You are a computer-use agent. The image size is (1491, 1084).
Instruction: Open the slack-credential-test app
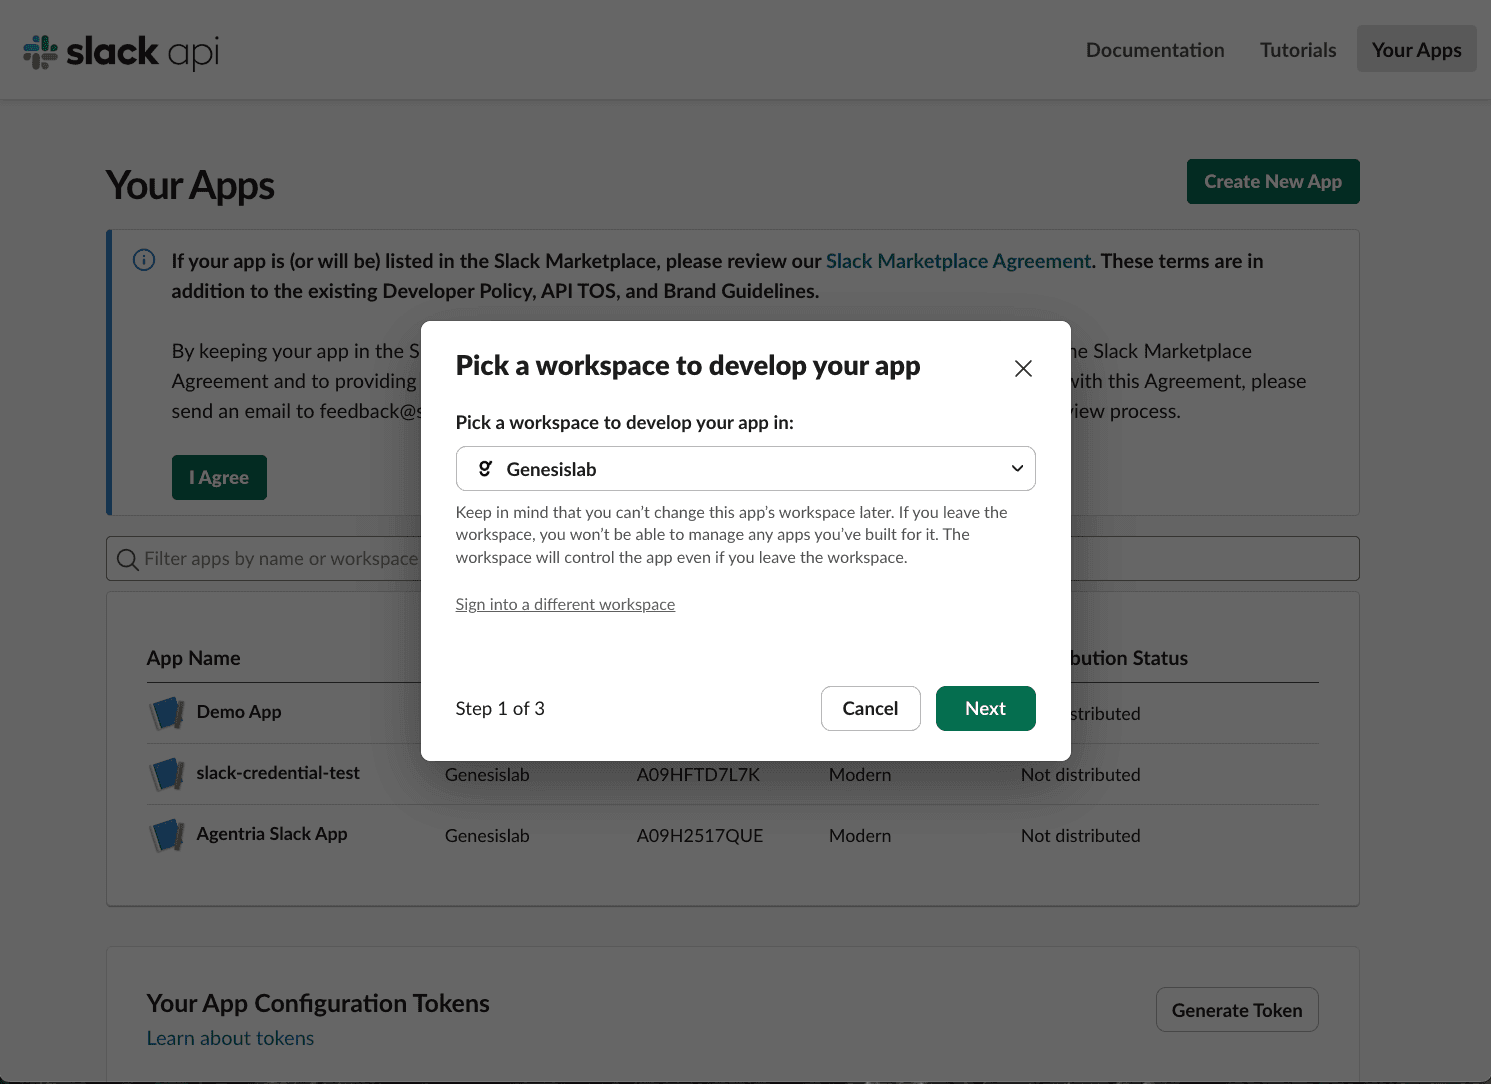pyautogui.click(x=278, y=773)
